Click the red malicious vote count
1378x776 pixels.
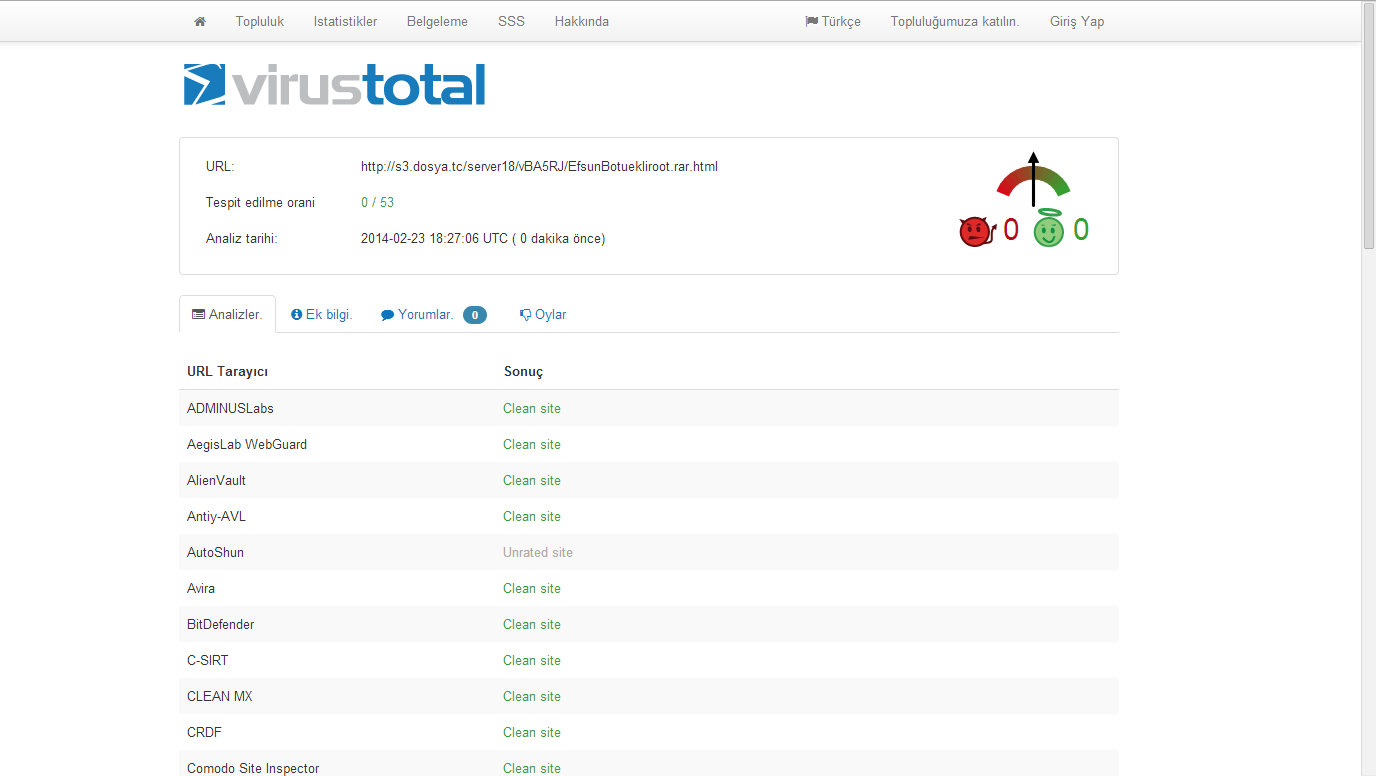pyautogui.click(x=1011, y=230)
